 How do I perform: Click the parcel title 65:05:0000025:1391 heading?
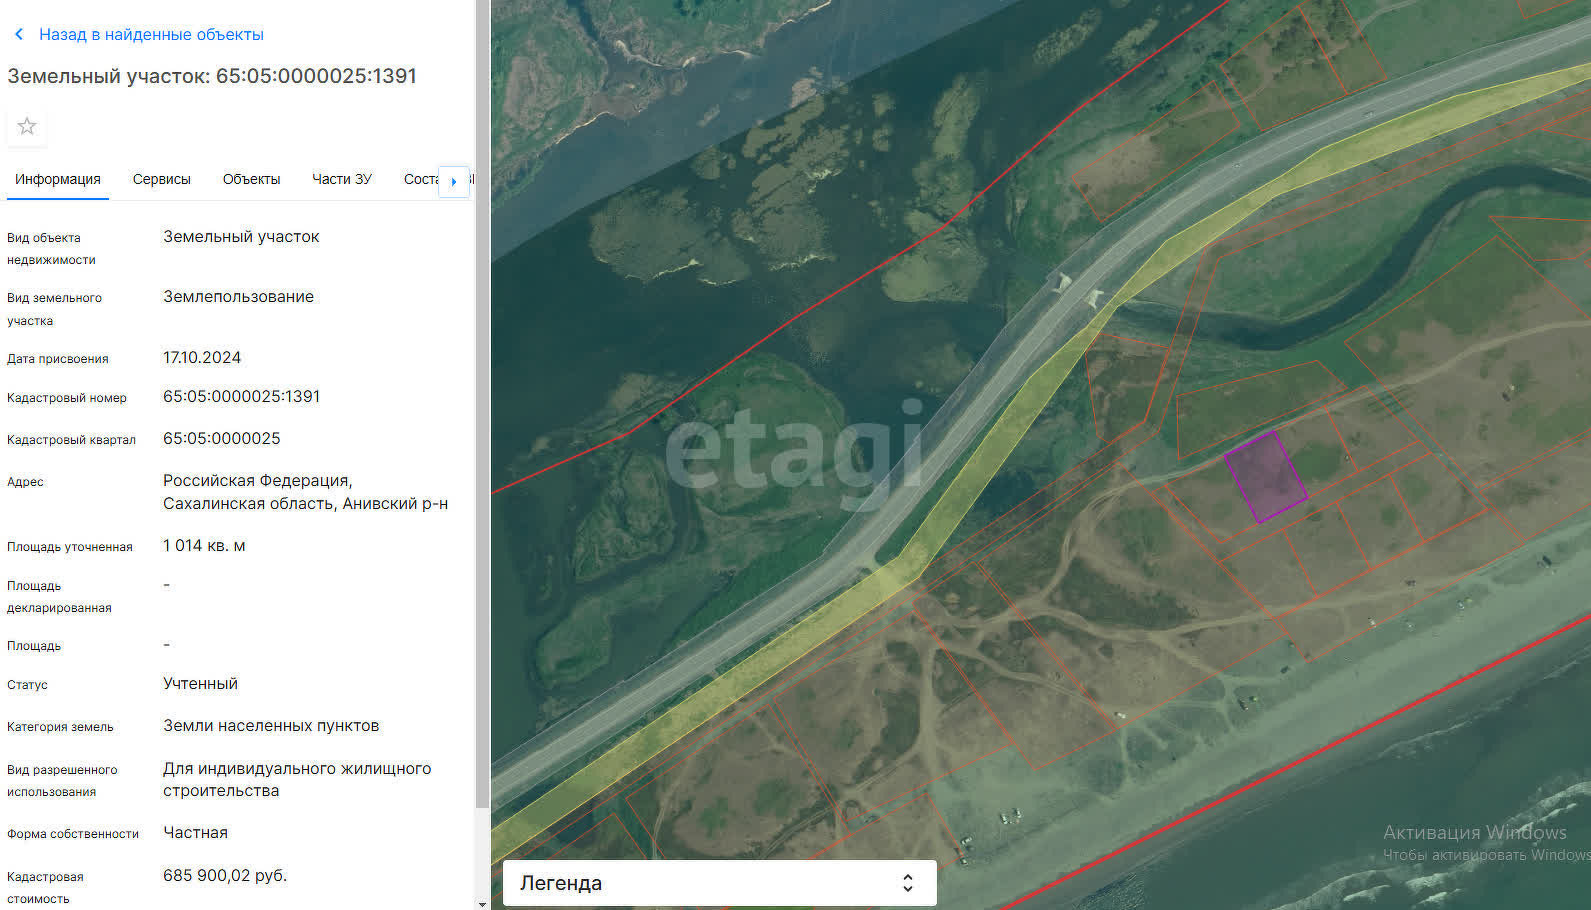coord(212,76)
